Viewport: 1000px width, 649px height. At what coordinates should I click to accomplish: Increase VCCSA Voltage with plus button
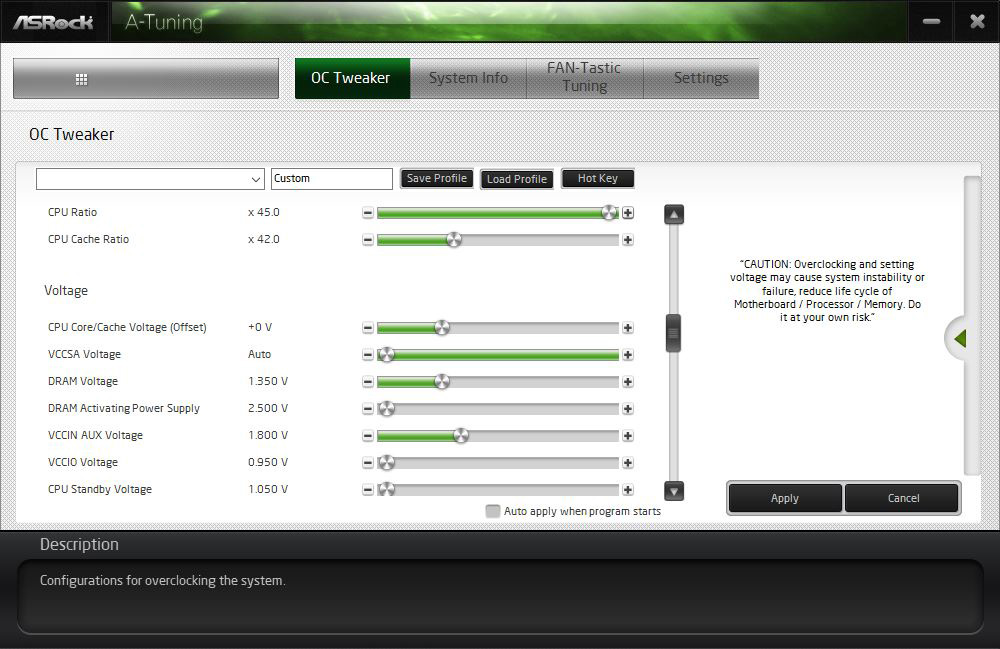(628, 354)
